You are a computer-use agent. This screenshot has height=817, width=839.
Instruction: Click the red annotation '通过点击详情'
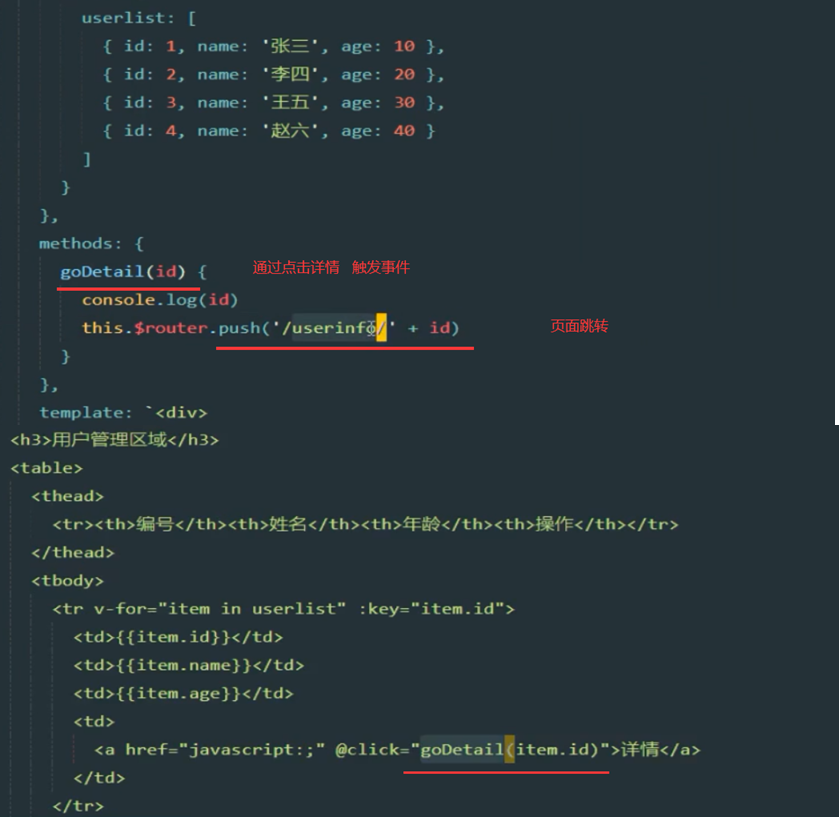pos(295,268)
